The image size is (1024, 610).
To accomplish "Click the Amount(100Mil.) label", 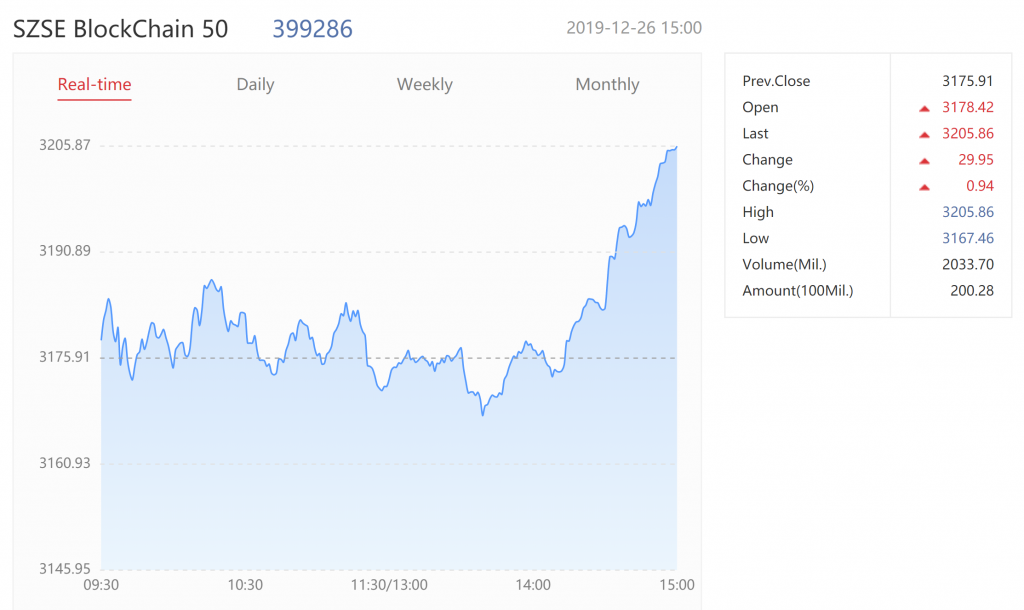I will pyautogui.click(x=797, y=291).
